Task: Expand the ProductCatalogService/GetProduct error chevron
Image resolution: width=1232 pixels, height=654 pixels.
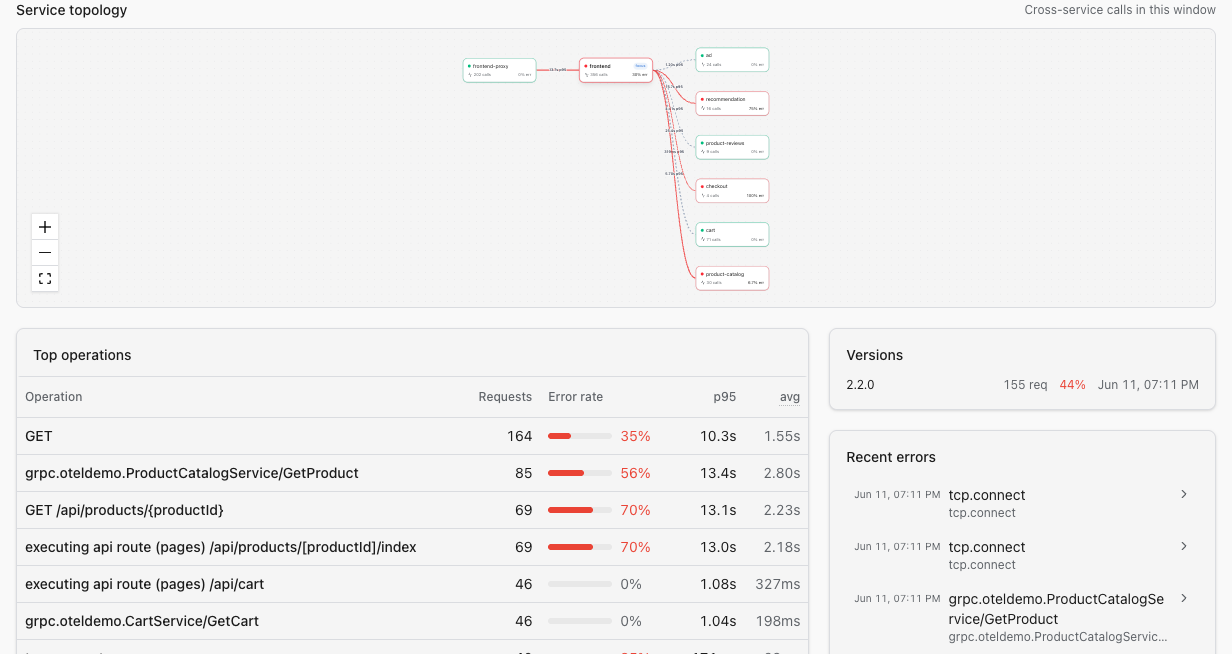Action: coord(1184,598)
